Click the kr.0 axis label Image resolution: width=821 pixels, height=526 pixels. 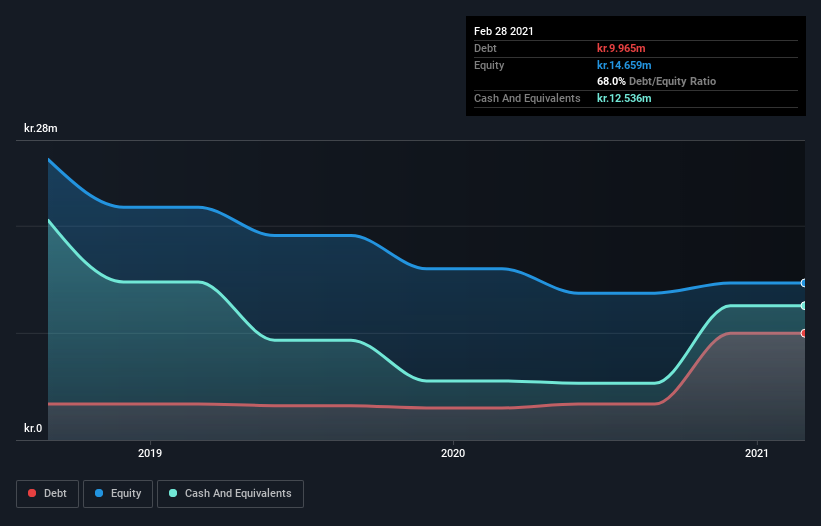coord(33,428)
